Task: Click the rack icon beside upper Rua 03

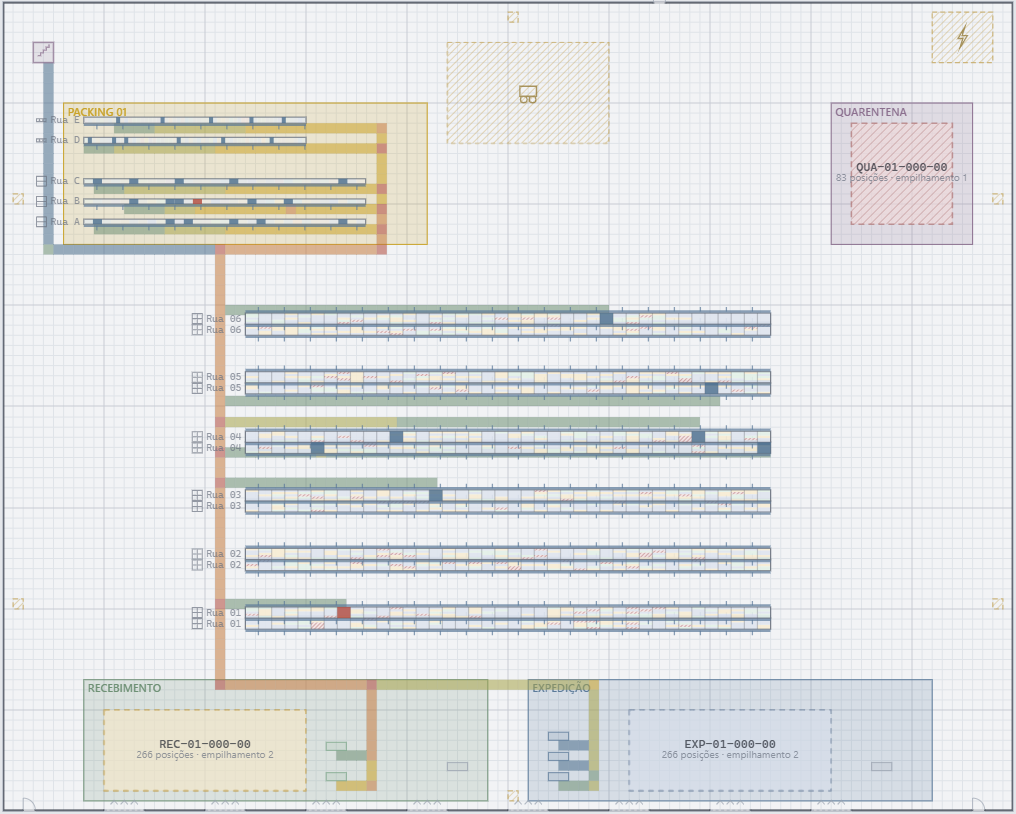Action: tap(198, 495)
